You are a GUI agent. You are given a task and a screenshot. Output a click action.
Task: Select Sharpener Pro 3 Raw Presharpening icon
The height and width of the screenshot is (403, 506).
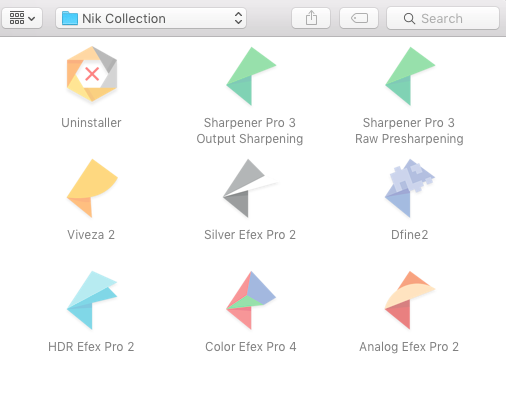(x=410, y=76)
